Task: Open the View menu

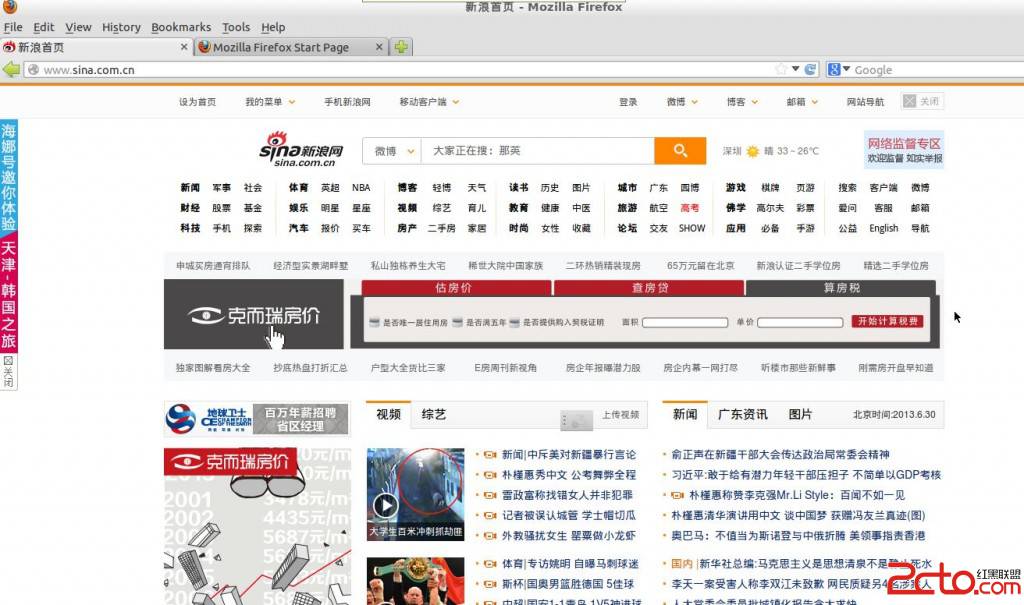Action: tap(78, 27)
